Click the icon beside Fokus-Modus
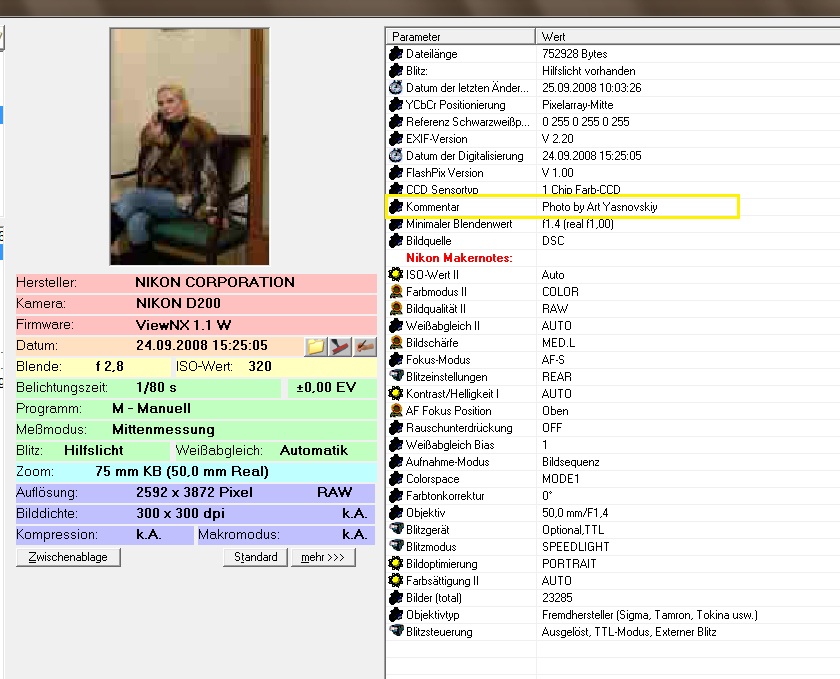 (396, 360)
